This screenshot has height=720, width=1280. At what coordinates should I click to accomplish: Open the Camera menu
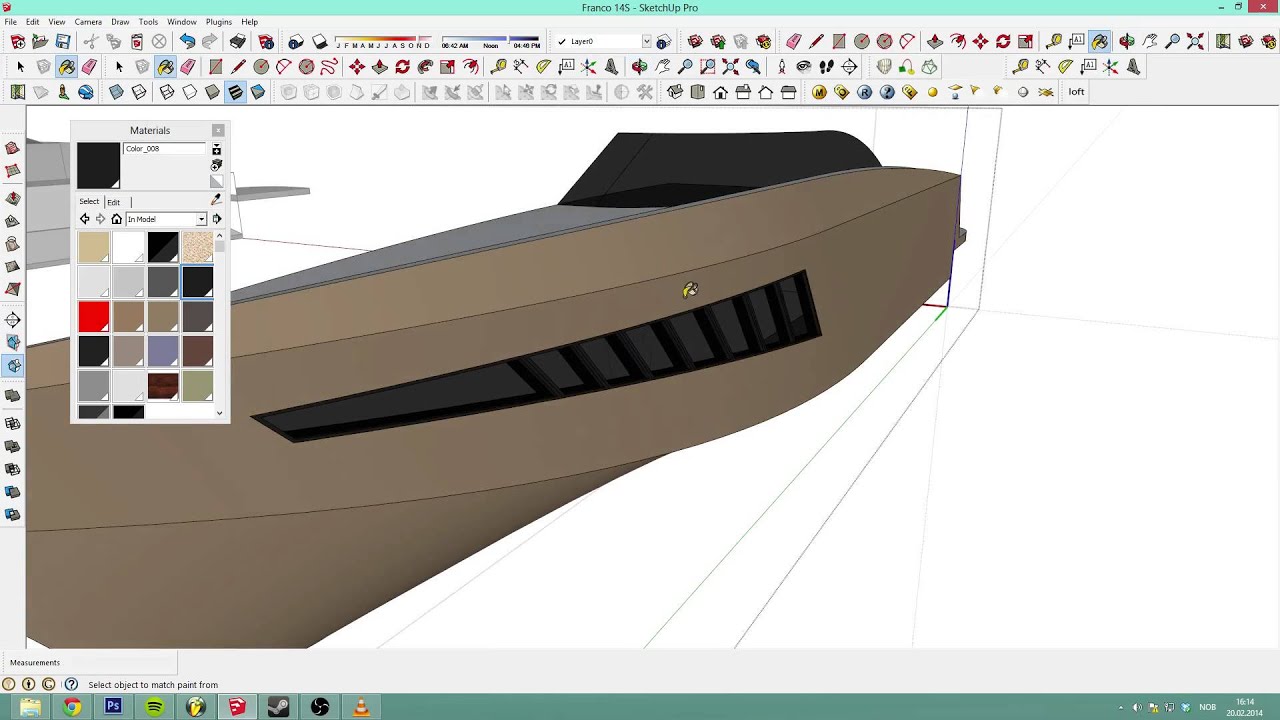click(x=88, y=22)
